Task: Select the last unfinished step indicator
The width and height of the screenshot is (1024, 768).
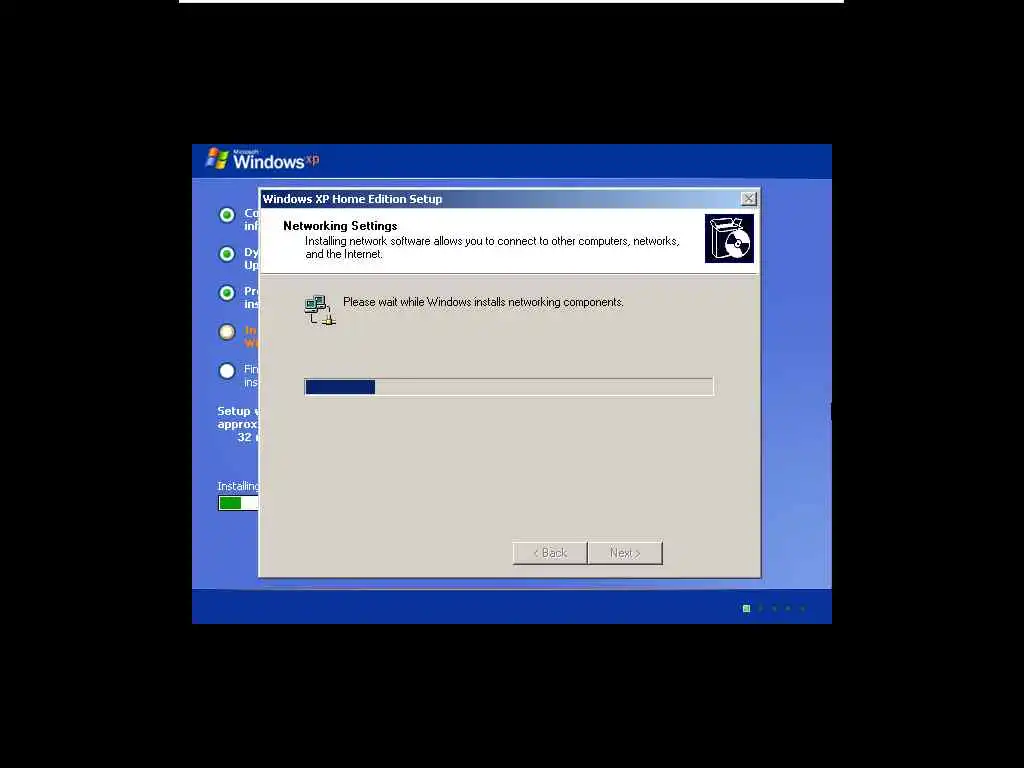Action: click(227, 371)
